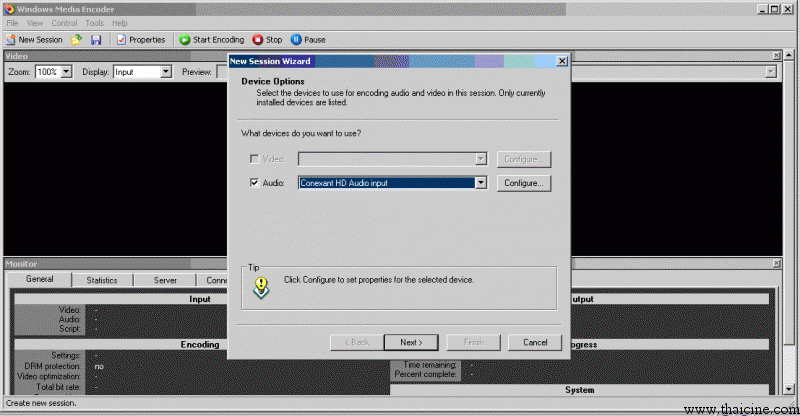800x416 pixels.
Task: Cancel the New Session Wizard
Action: click(535, 342)
